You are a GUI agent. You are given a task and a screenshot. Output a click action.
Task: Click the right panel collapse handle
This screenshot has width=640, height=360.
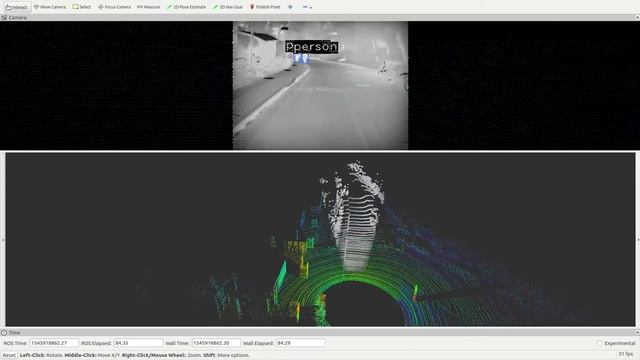point(638,240)
